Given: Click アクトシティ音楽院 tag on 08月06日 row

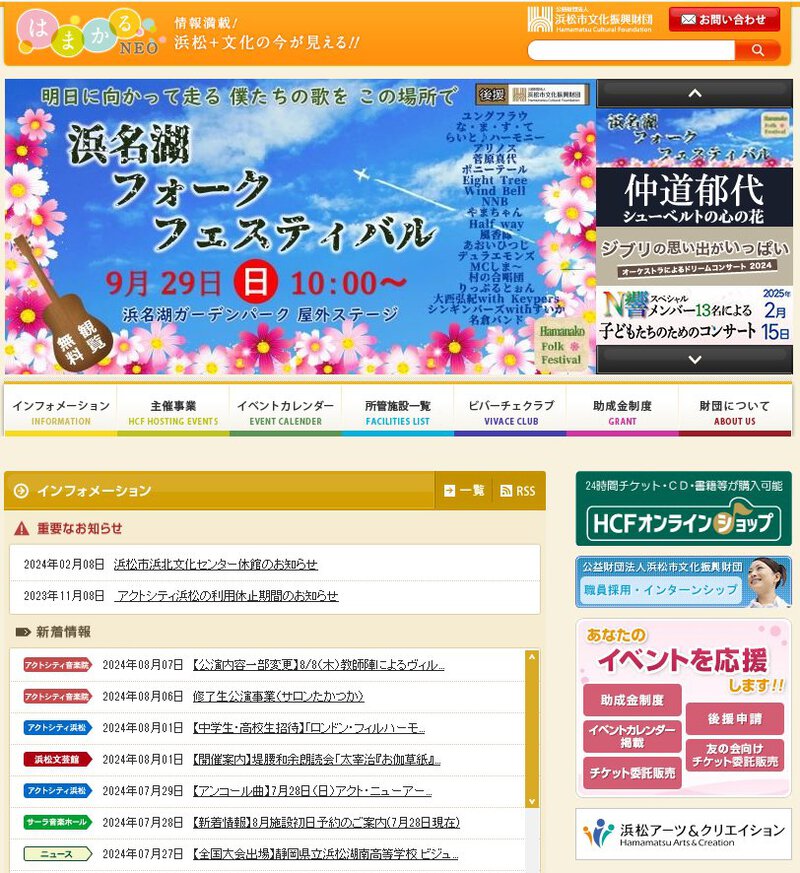Looking at the screenshot, I should [58, 697].
